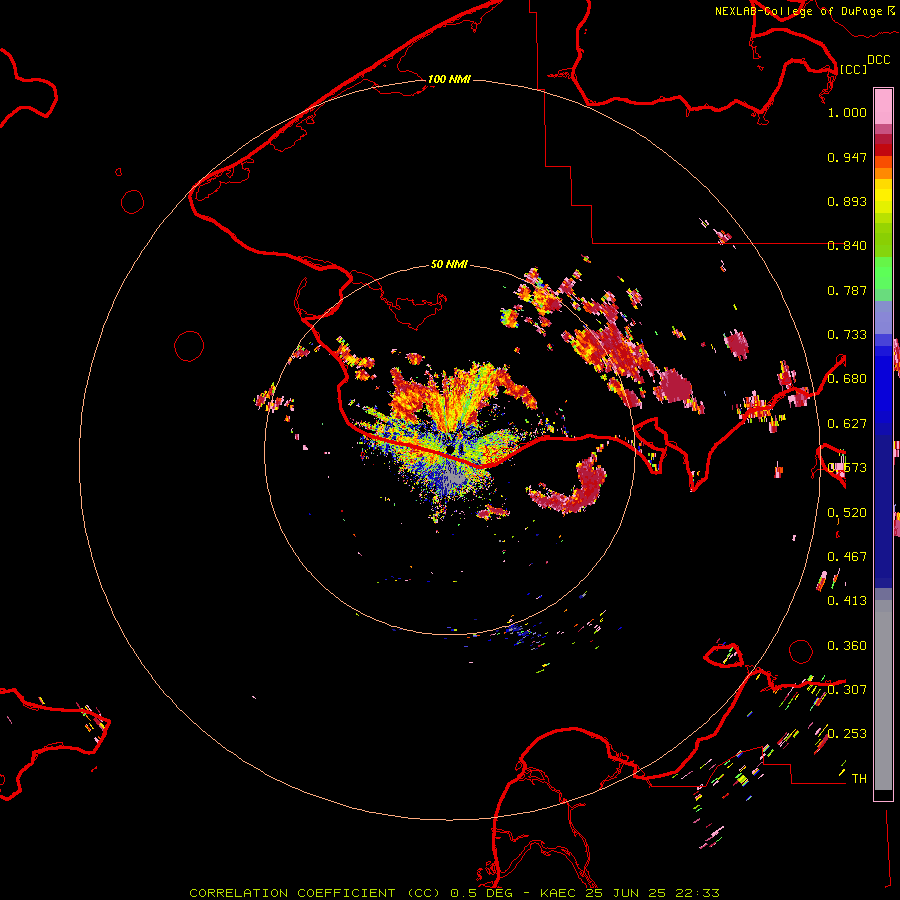This screenshot has height=900, width=900.
Task: Select the 0.787 scale value
Action: click(847, 290)
